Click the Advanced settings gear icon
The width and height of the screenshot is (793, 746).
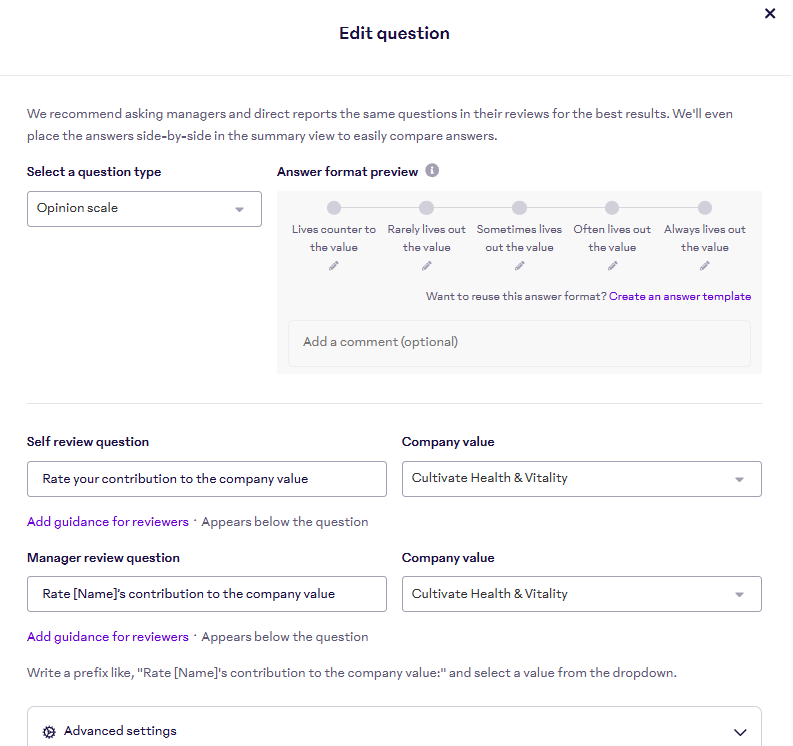49,732
